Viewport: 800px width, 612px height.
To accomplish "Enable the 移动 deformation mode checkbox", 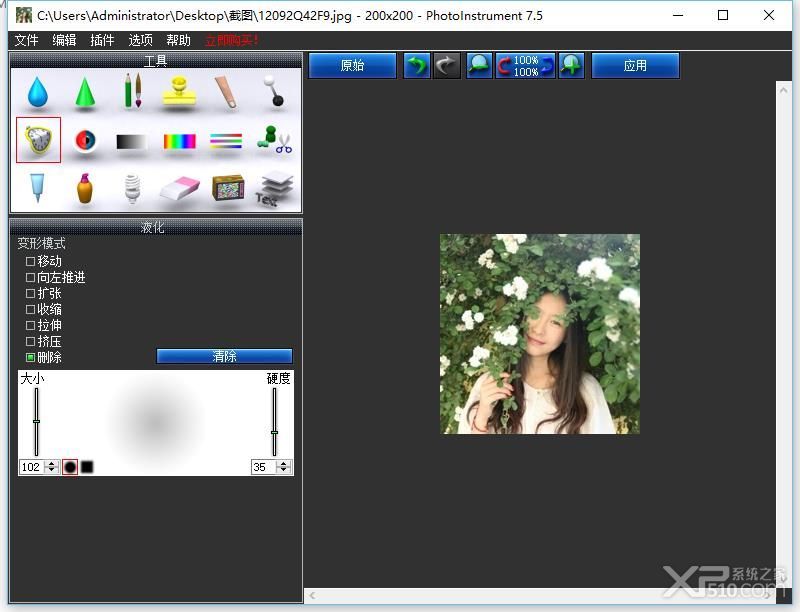I will [31, 261].
